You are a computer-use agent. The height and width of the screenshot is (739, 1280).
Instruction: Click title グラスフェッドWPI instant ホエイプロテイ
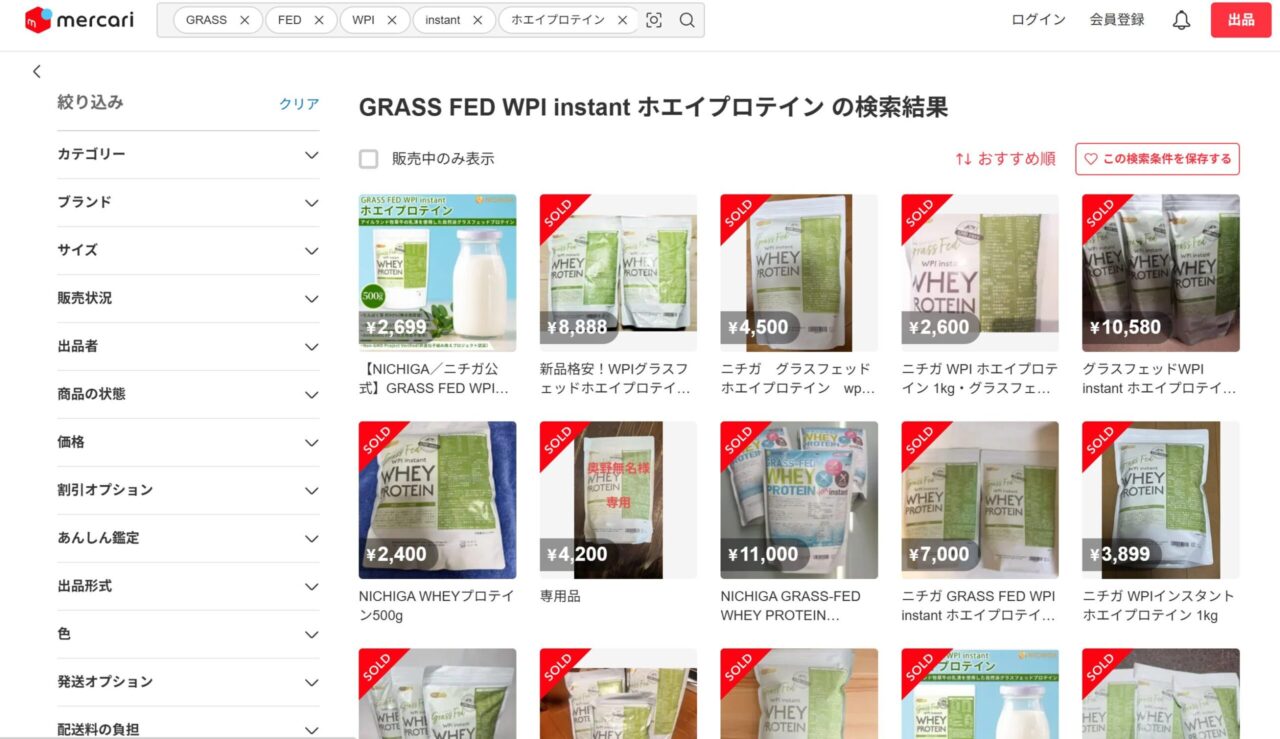click(1160, 378)
